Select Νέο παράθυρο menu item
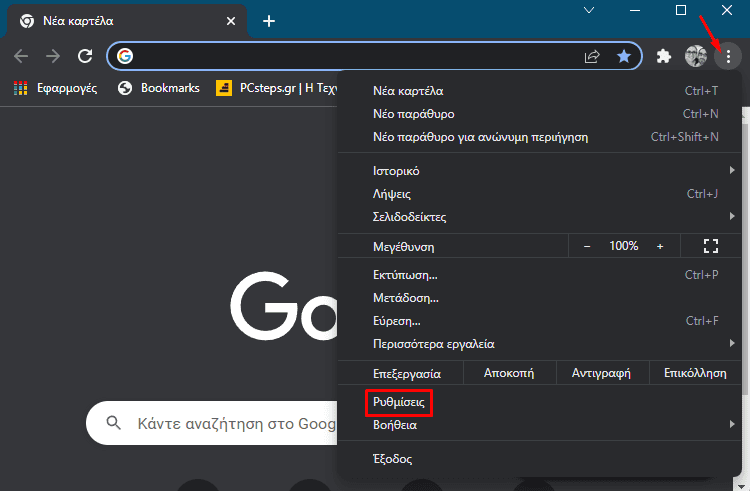The height and width of the screenshot is (491, 750). (540, 114)
